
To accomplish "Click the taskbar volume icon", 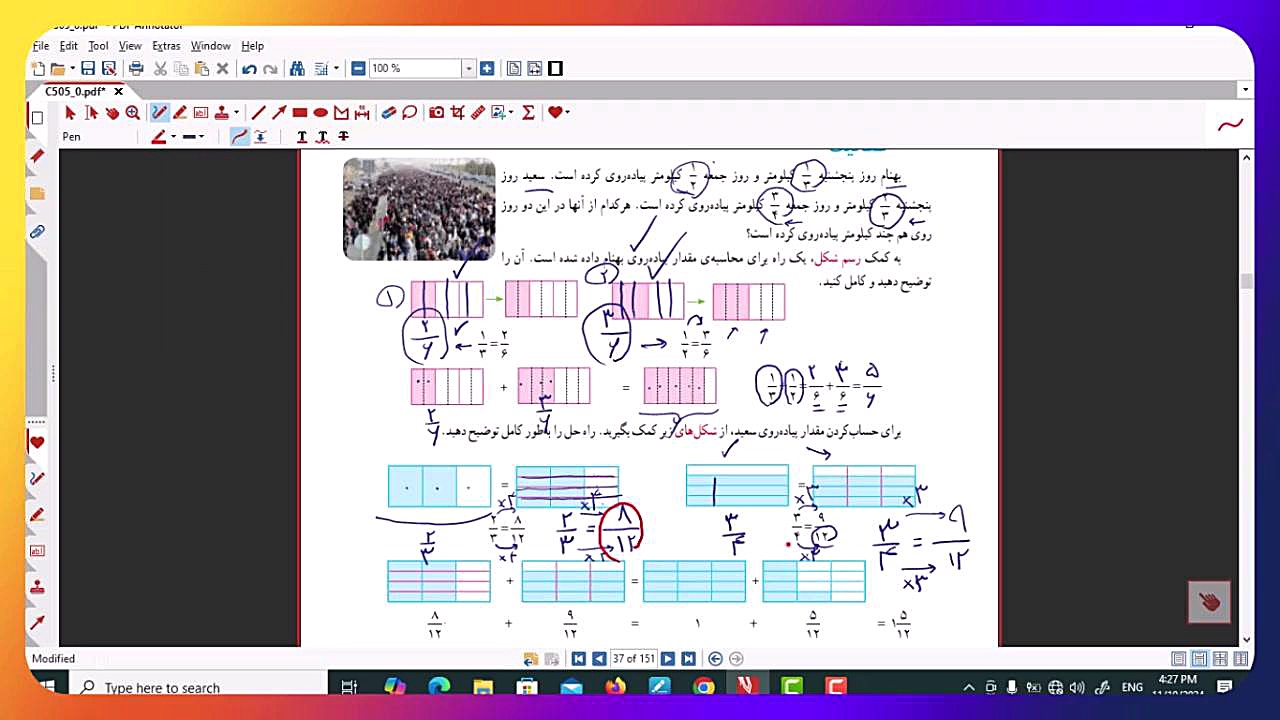I will tap(1077, 688).
